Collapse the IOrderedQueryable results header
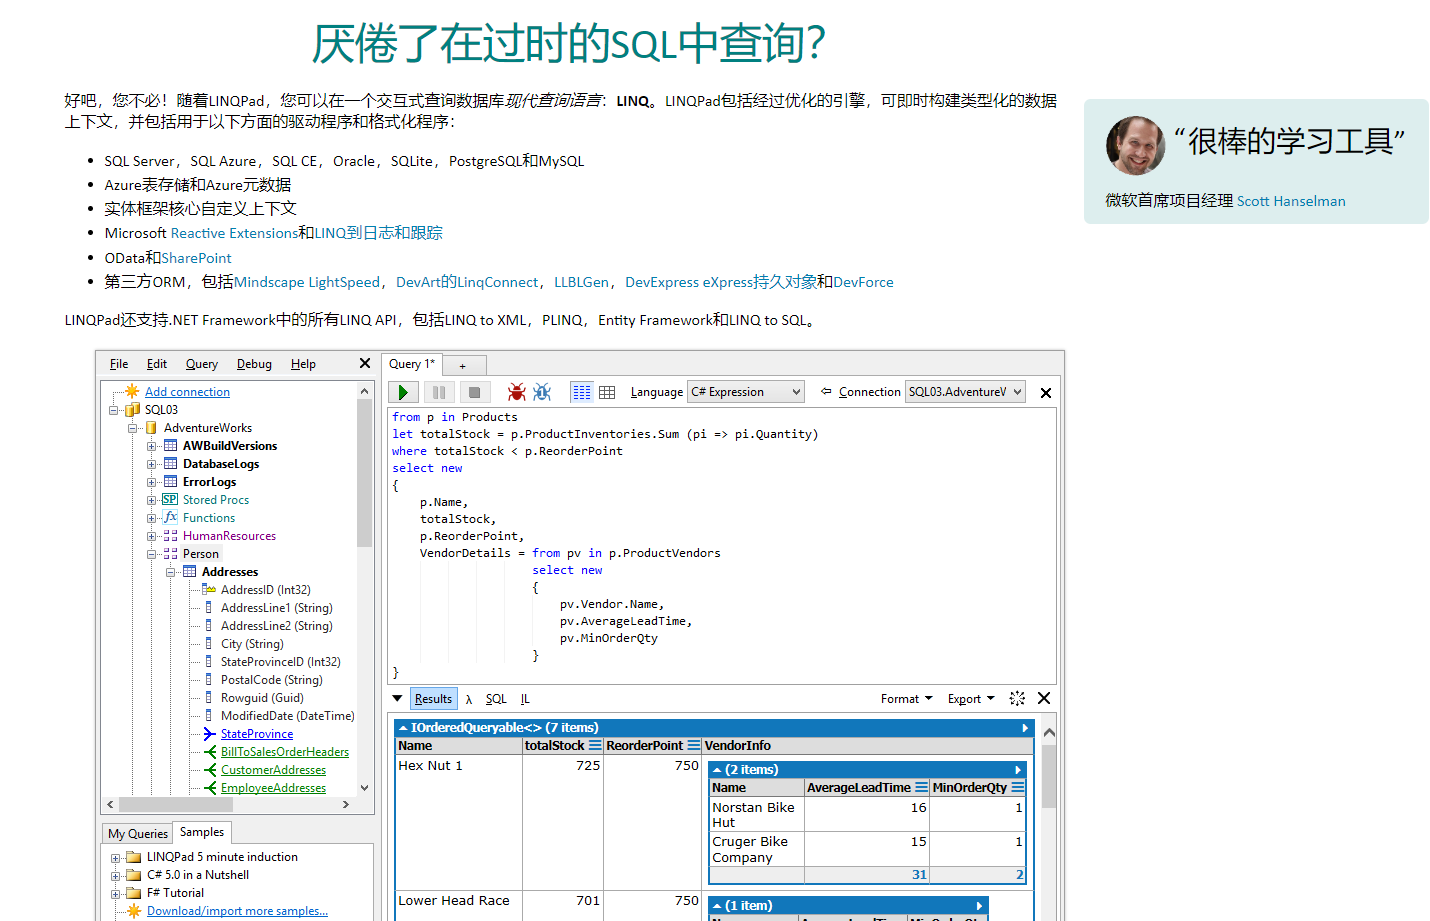Image resolution: width=1430 pixels, height=921 pixels. tap(403, 727)
